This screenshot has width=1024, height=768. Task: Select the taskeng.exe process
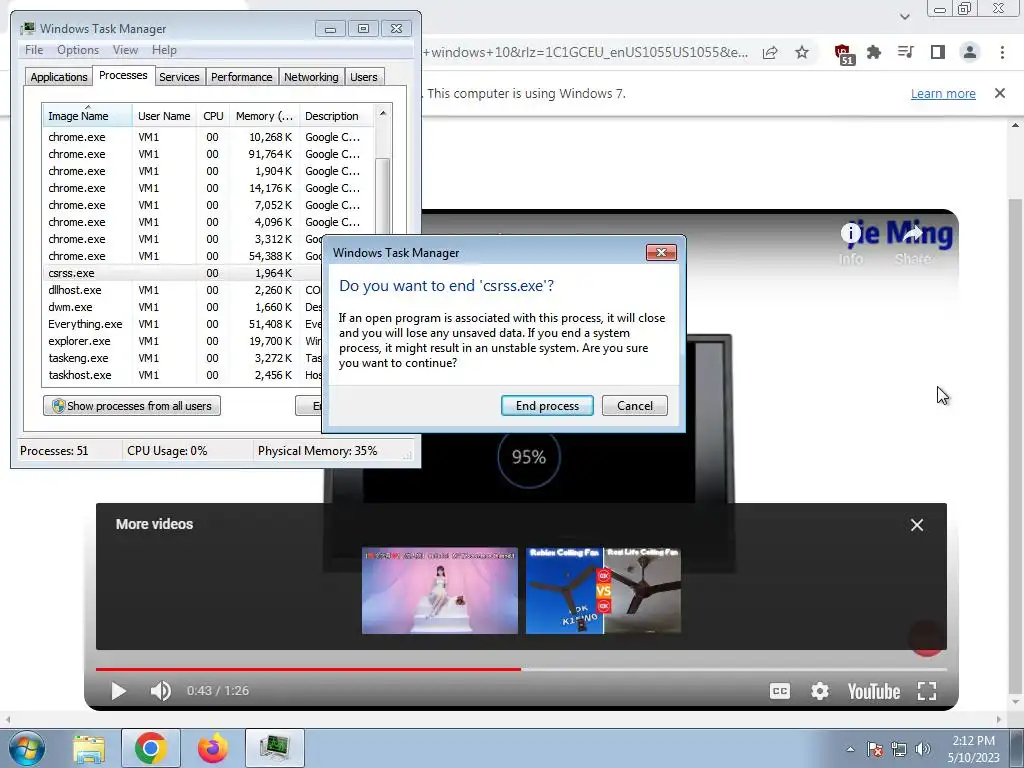click(x=183, y=358)
